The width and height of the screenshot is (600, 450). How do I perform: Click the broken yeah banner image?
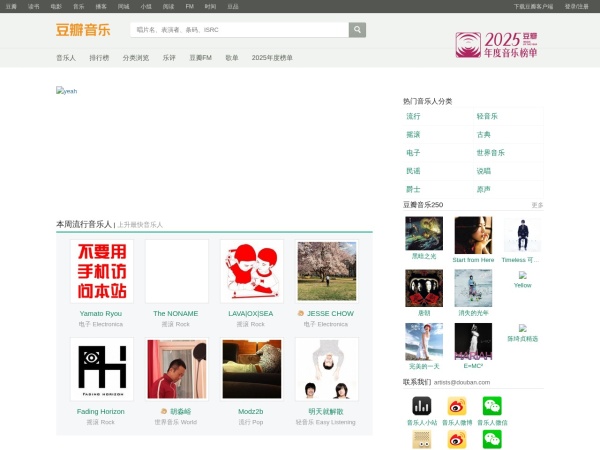pyautogui.click(x=67, y=91)
